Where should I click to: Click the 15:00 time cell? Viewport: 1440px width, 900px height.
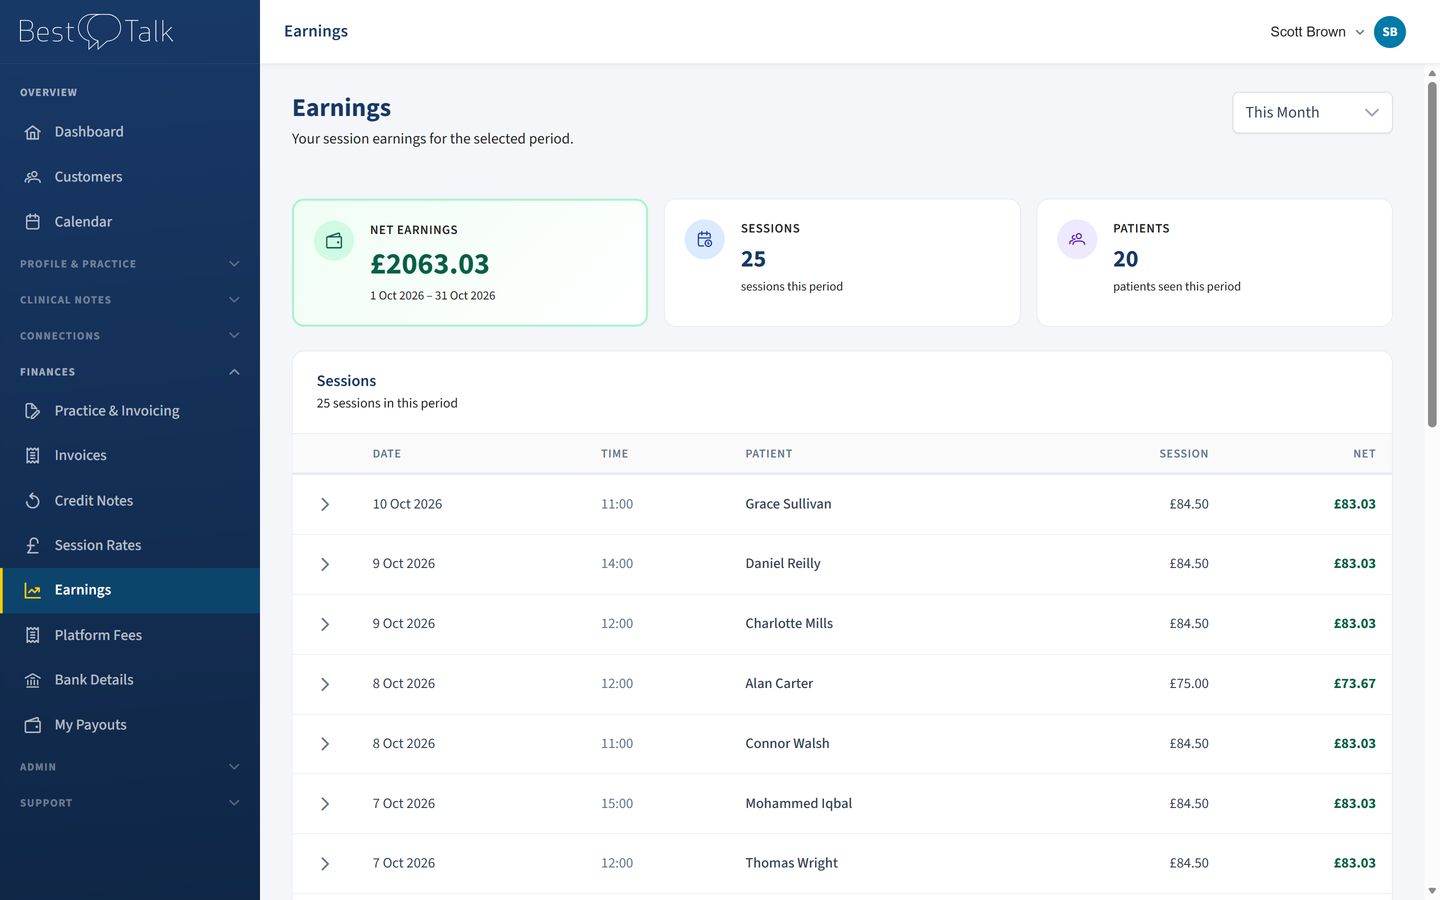click(617, 804)
